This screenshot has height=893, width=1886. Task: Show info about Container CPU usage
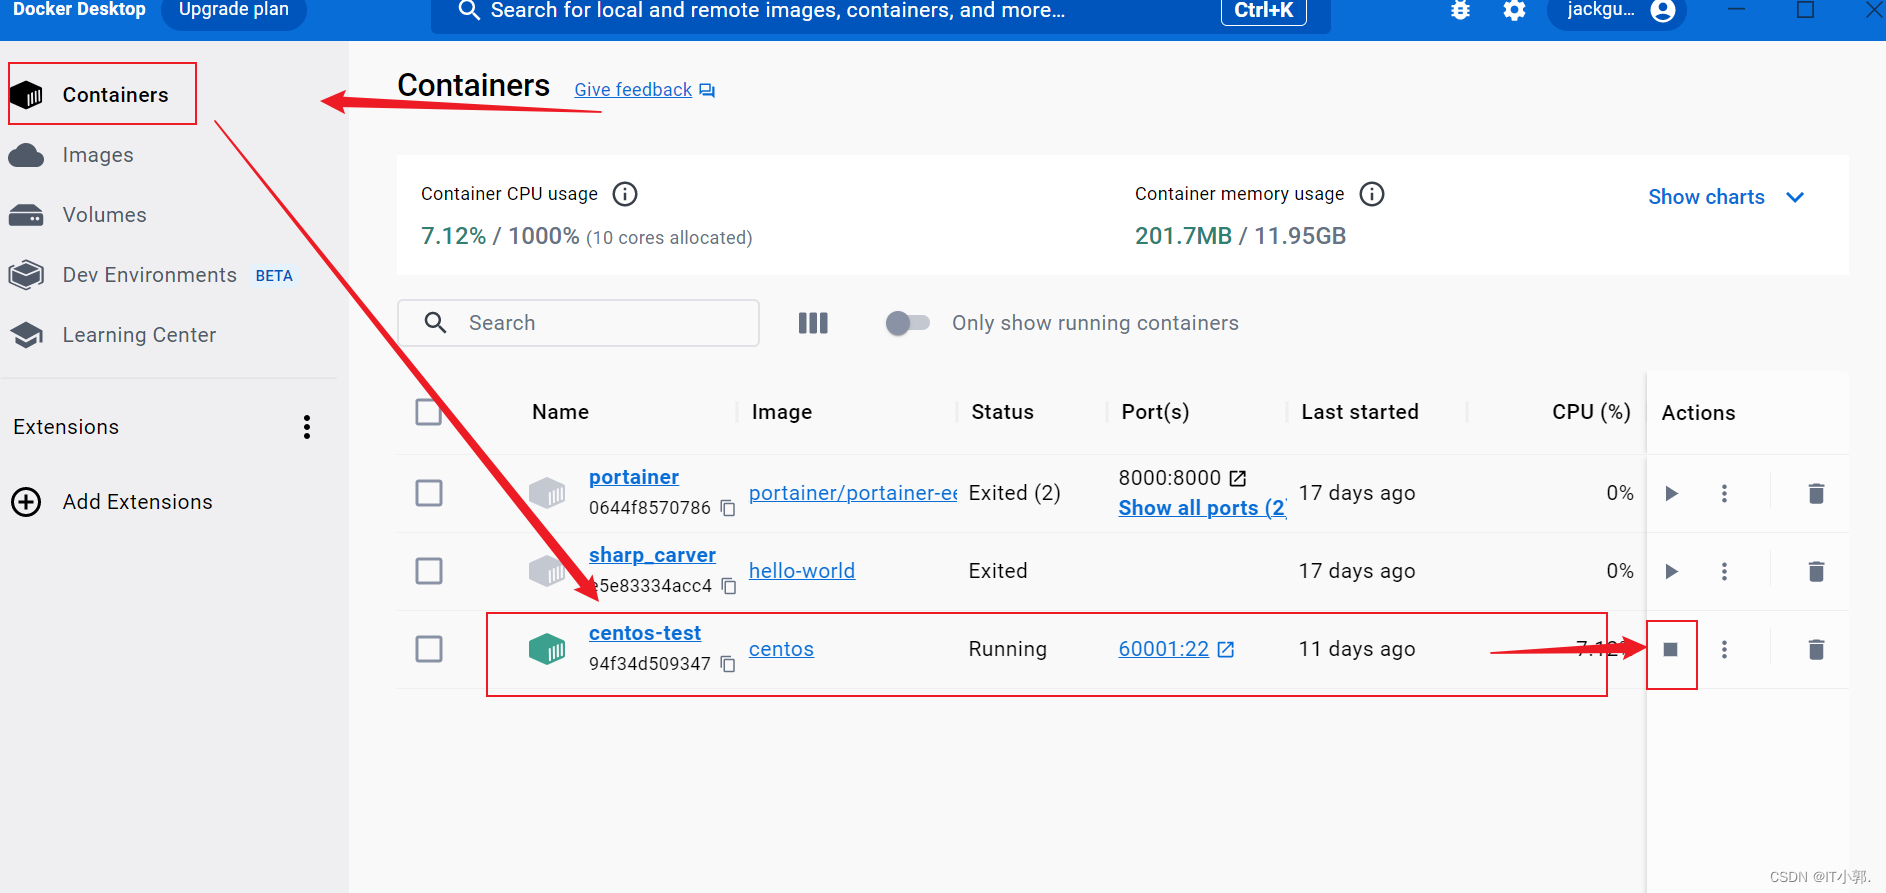pos(625,194)
